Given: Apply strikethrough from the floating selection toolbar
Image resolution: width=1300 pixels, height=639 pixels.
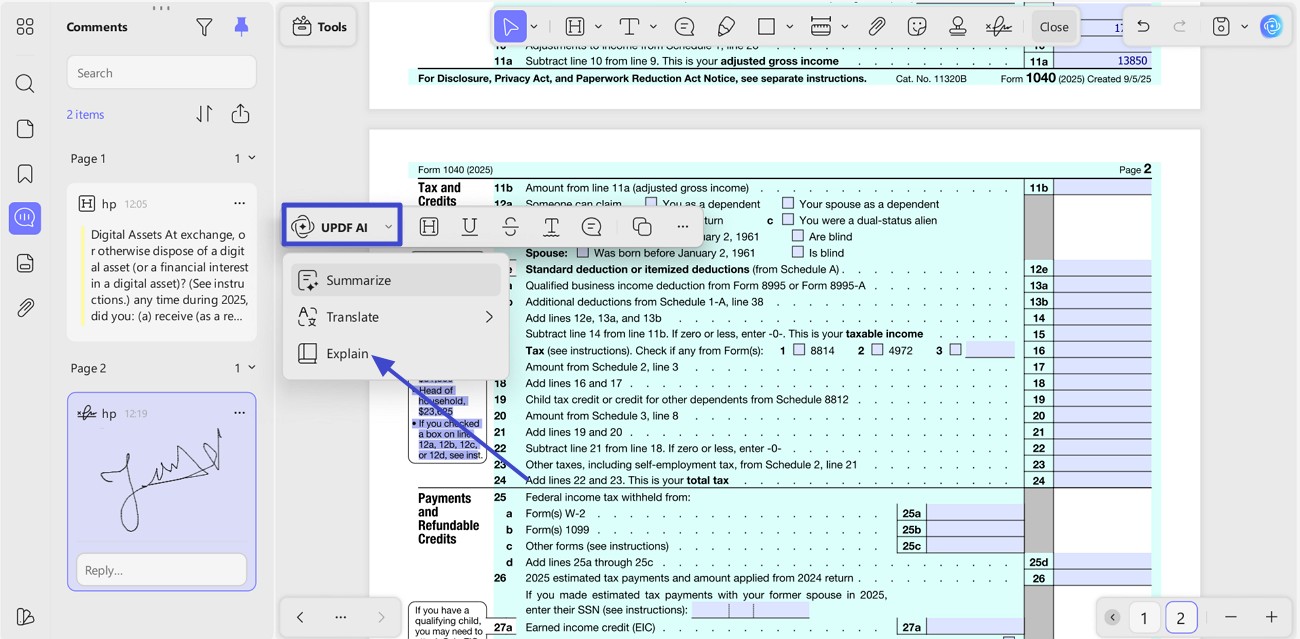Looking at the screenshot, I should [510, 227].
